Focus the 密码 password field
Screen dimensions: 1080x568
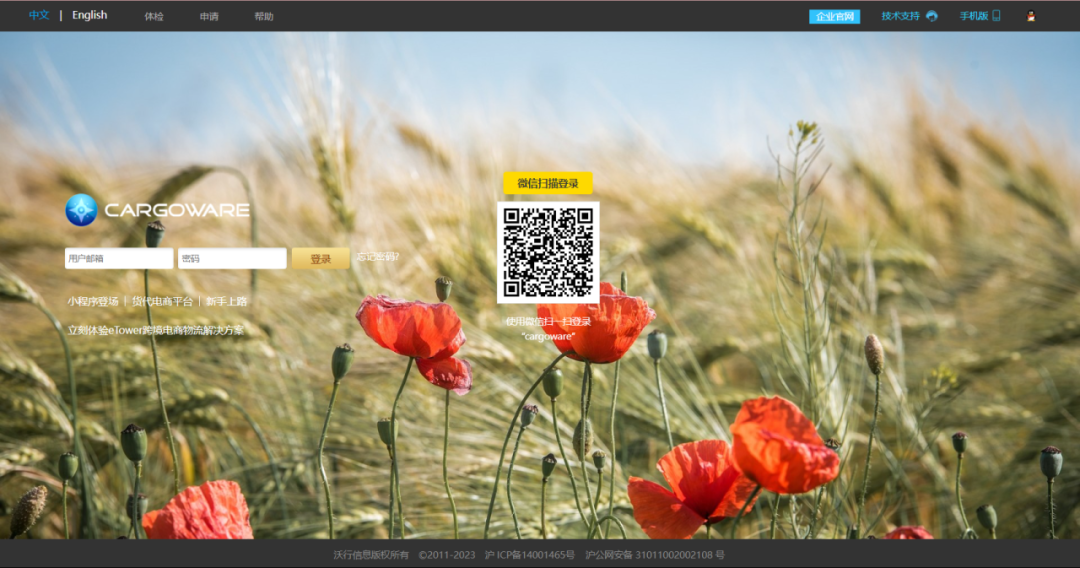[x=232, y=259]
